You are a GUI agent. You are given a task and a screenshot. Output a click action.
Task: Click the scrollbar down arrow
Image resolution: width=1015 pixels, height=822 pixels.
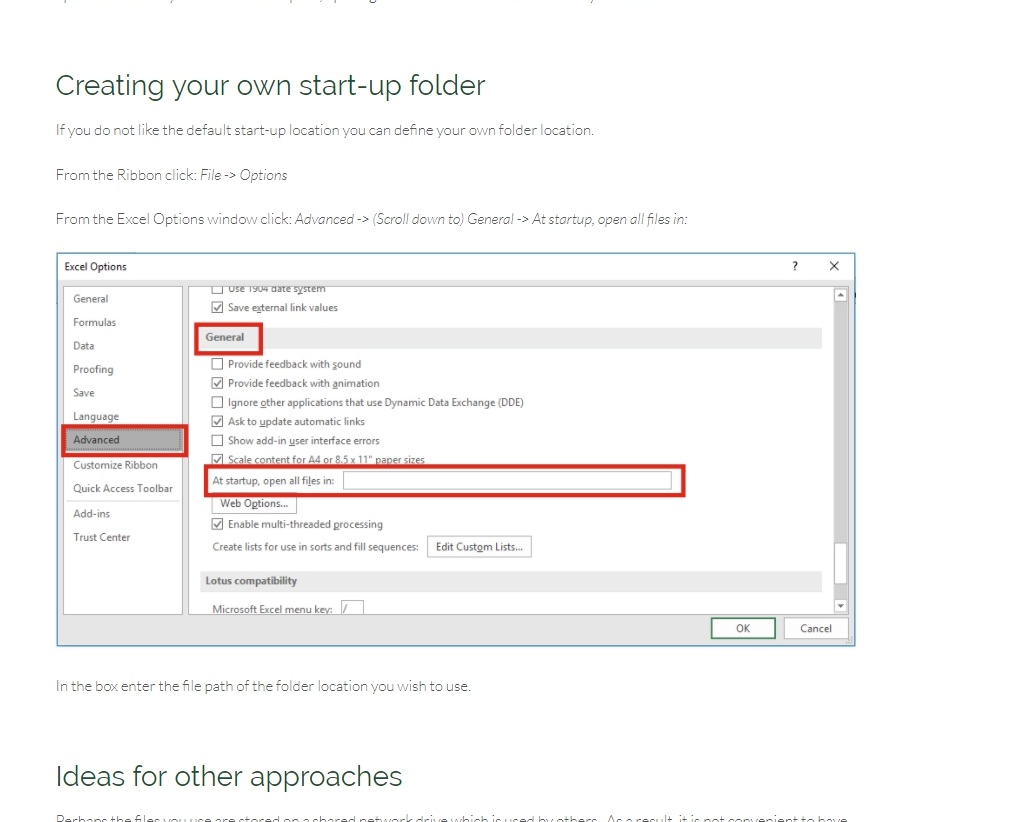point(840,606)
